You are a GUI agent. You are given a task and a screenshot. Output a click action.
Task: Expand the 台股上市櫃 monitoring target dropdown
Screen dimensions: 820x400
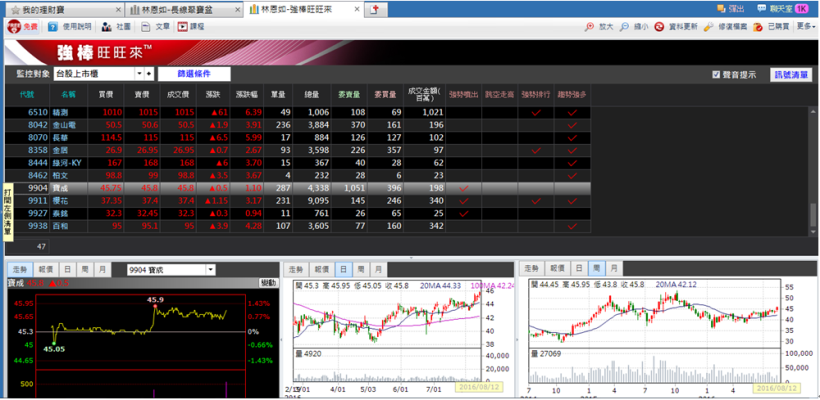140,74
